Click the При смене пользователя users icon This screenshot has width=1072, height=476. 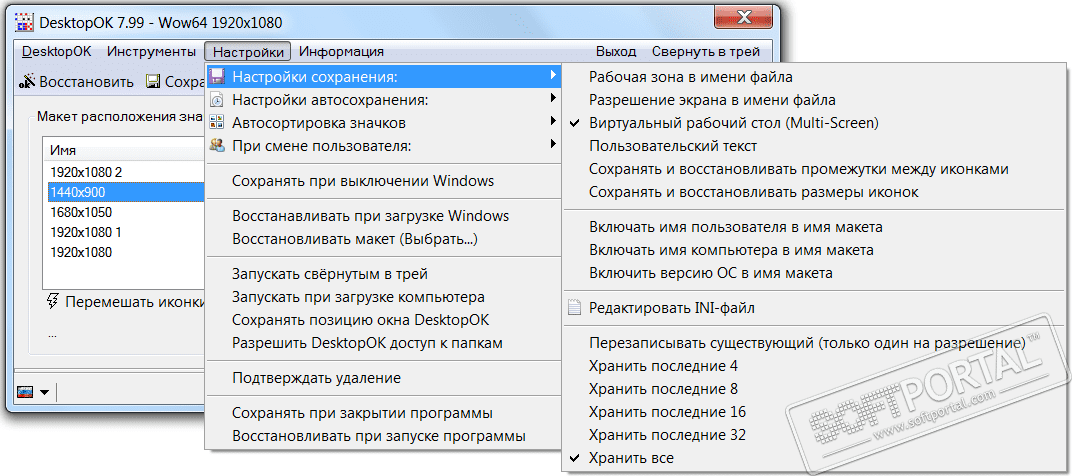click(217, 145)
